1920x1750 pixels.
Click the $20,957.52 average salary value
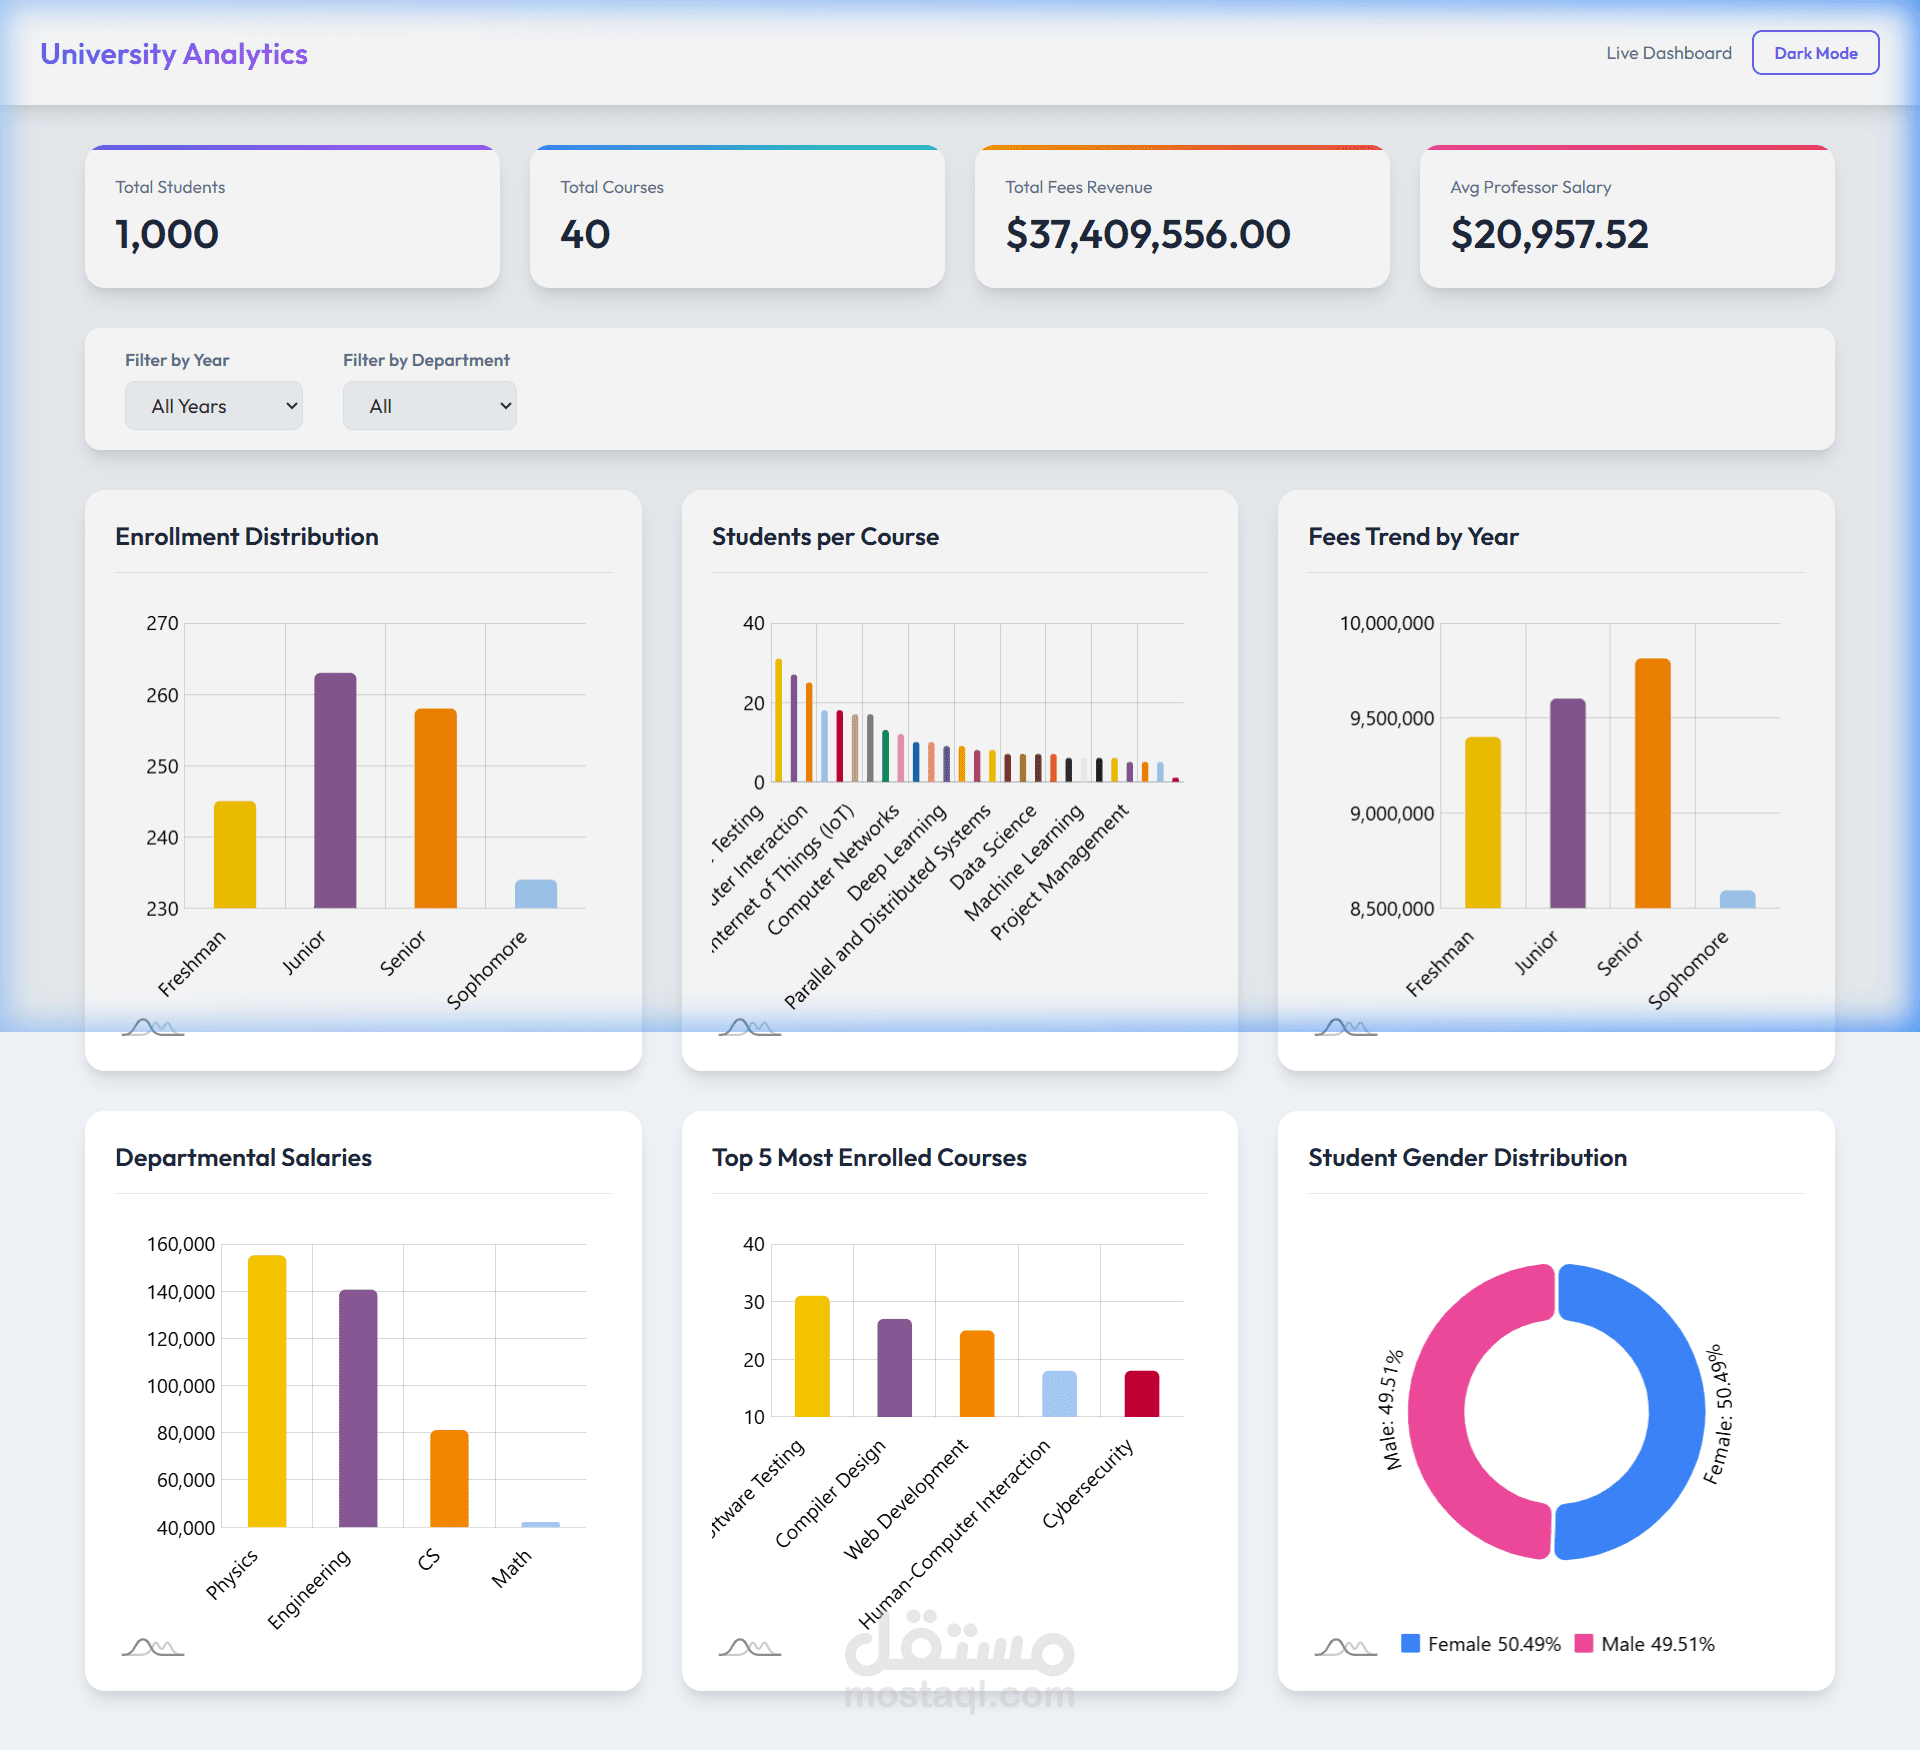(1549, 234)
